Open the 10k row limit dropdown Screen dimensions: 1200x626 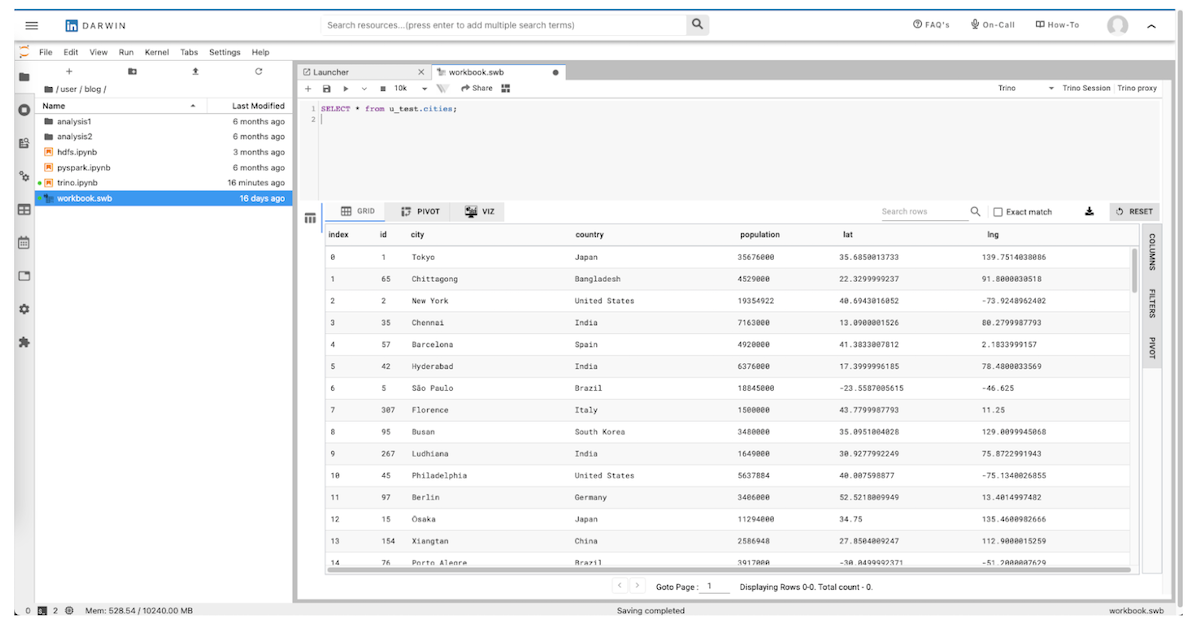pos(411,88)
